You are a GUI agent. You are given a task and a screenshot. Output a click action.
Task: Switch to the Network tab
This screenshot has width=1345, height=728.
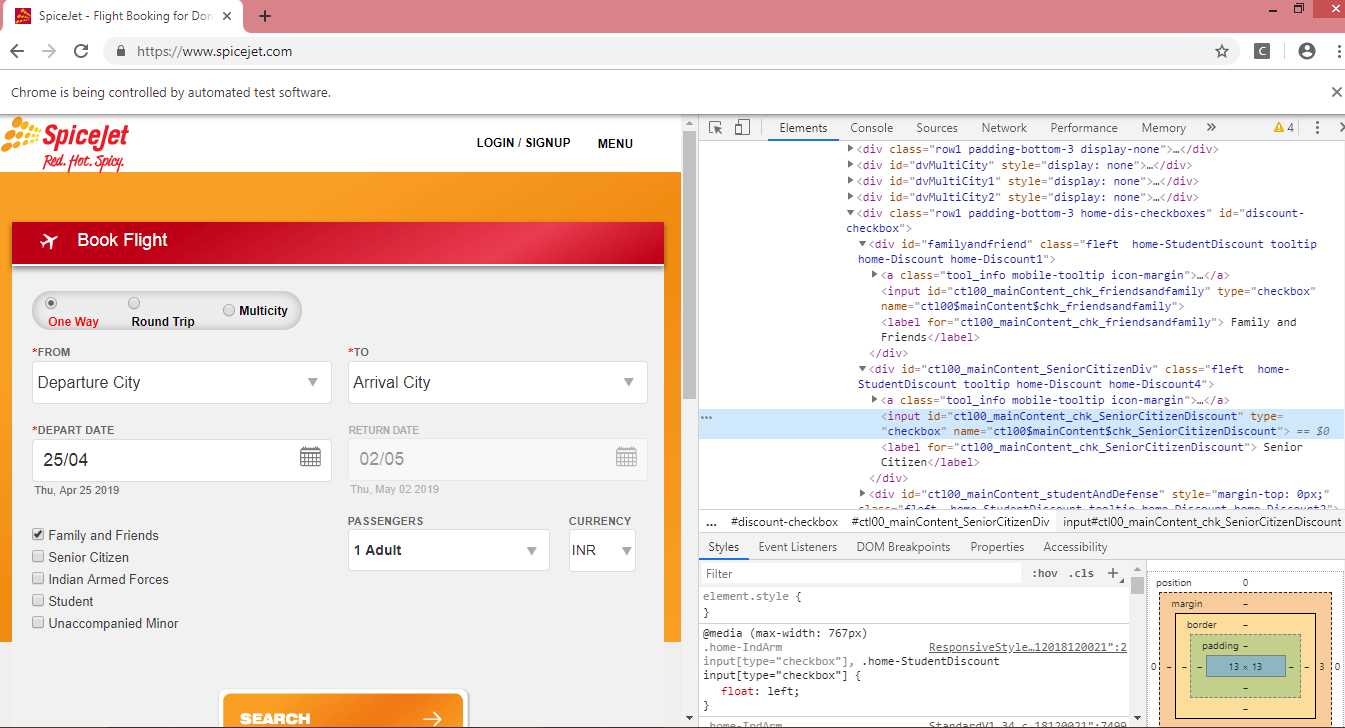point(1004,128)
